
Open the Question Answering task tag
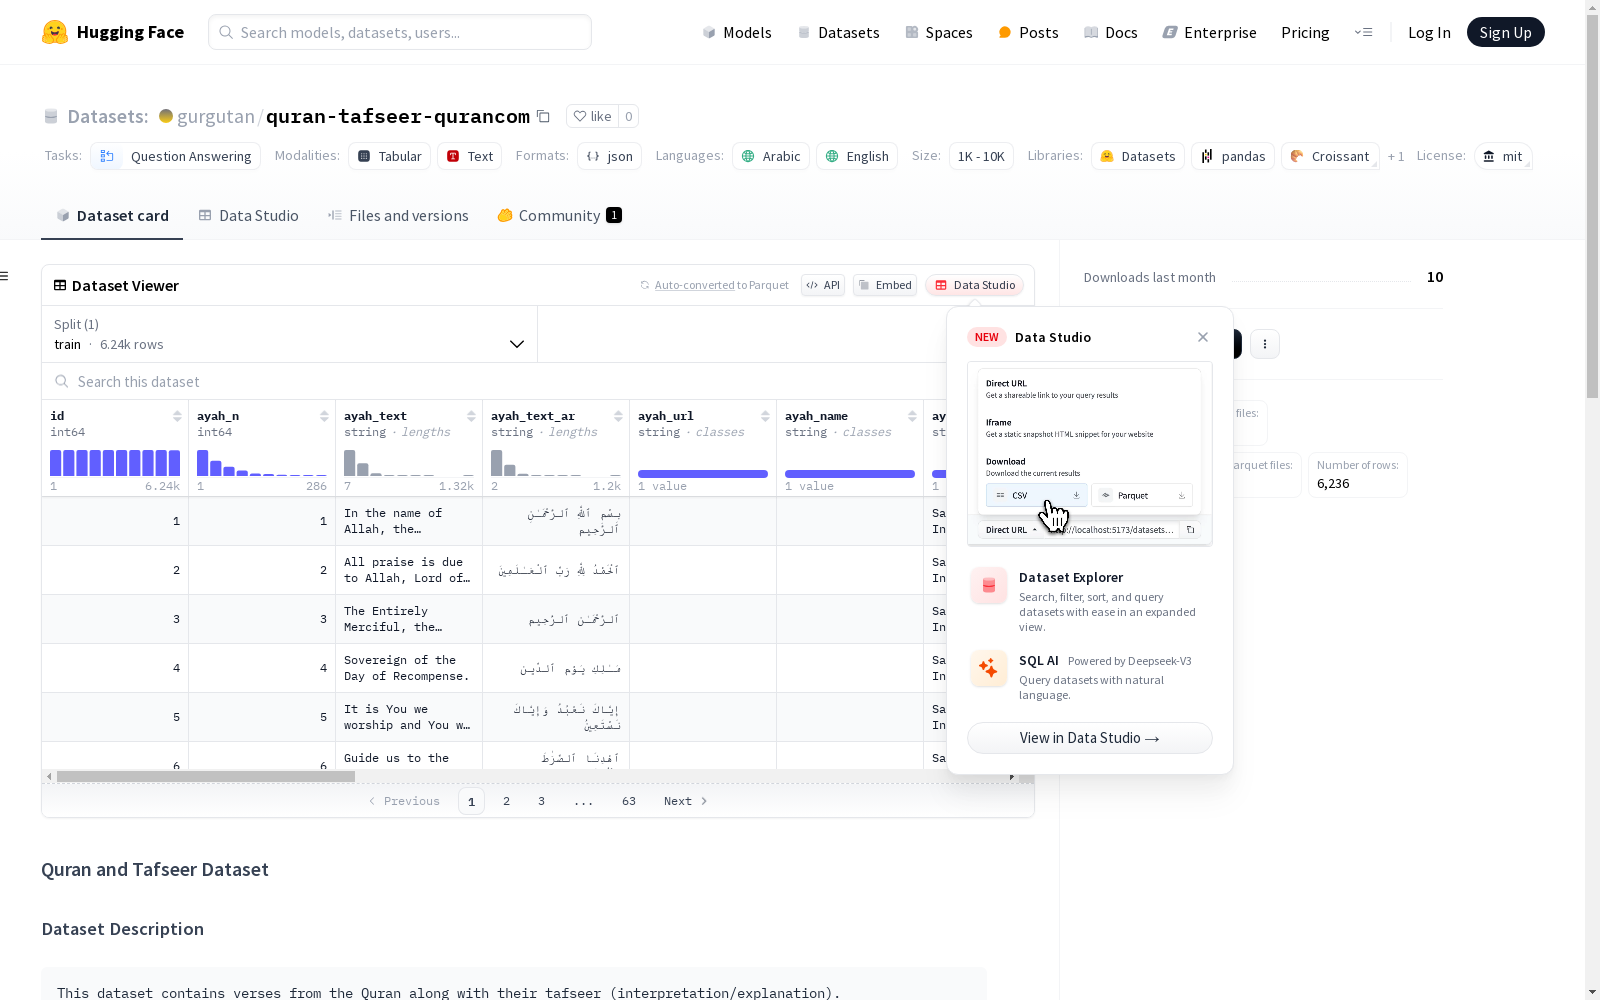pyautogui.click(x=176, y=156)
